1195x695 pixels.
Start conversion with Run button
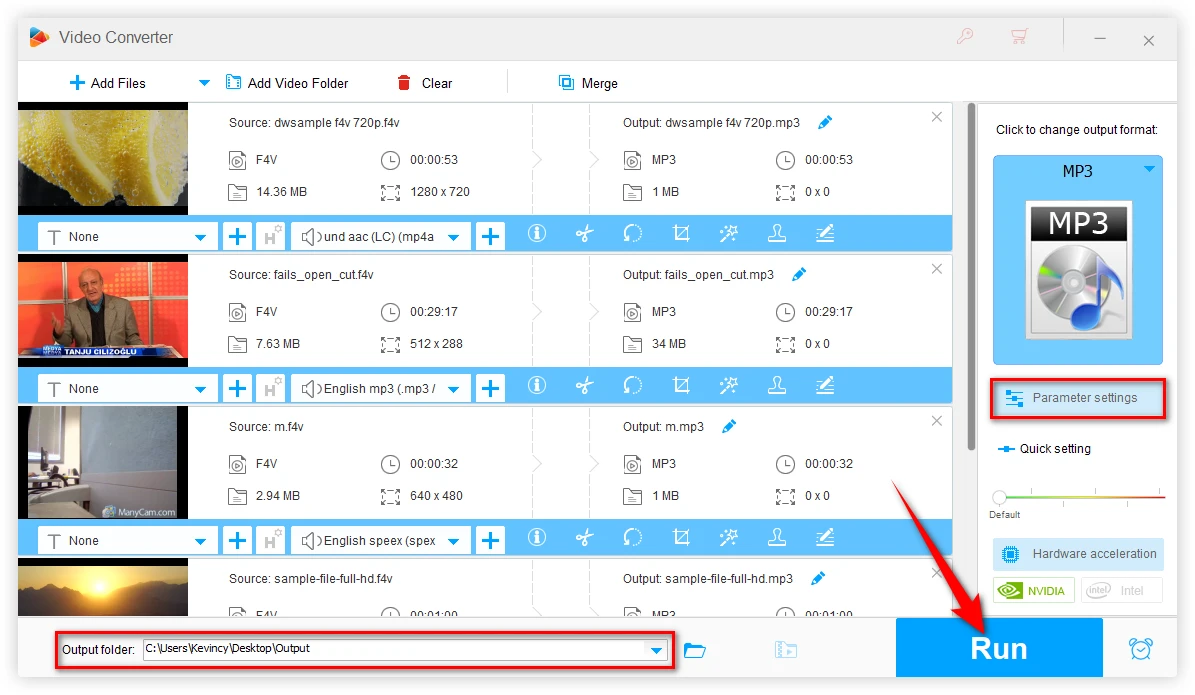pyautogui.click(x=999, y=648)
